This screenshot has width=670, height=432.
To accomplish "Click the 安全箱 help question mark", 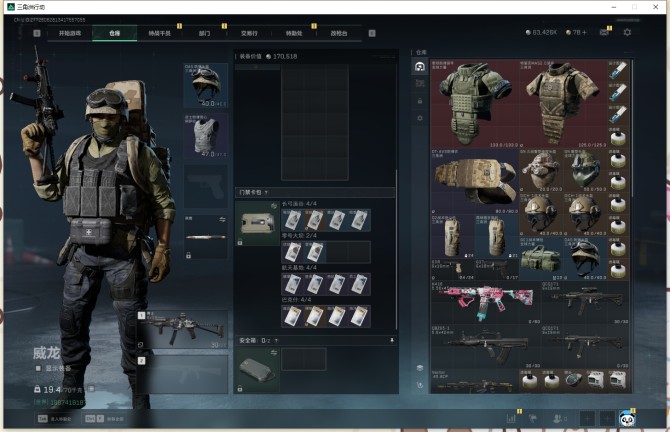I will (x=276, y=341).
